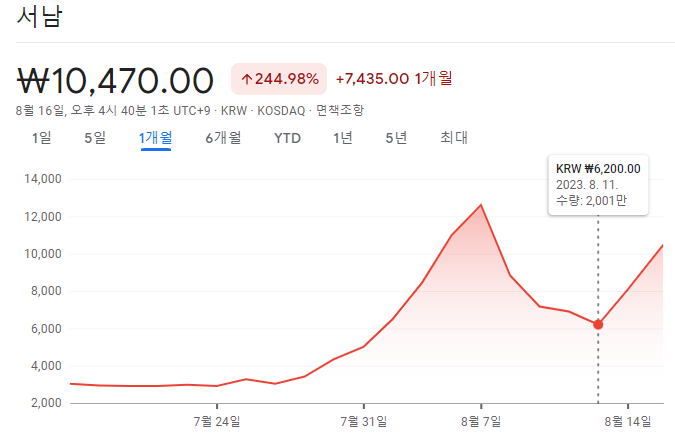Select the 1일 time range tab
The image size is (675, 437).
[41, 138]
